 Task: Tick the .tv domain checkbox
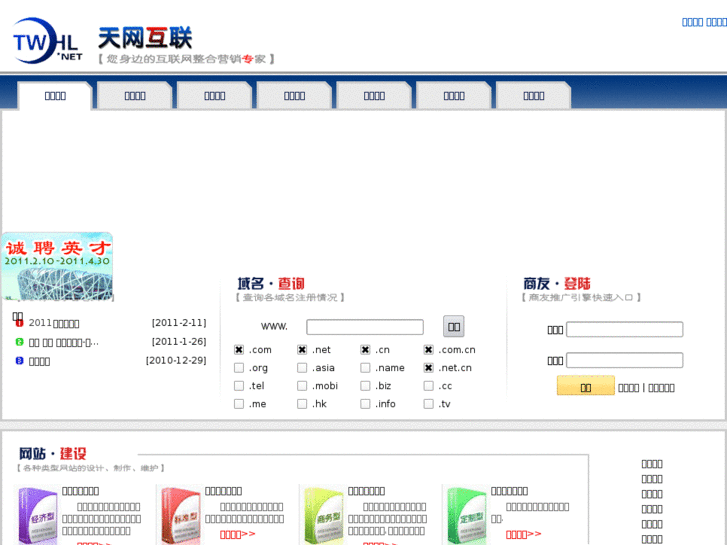tap(428, 404)
